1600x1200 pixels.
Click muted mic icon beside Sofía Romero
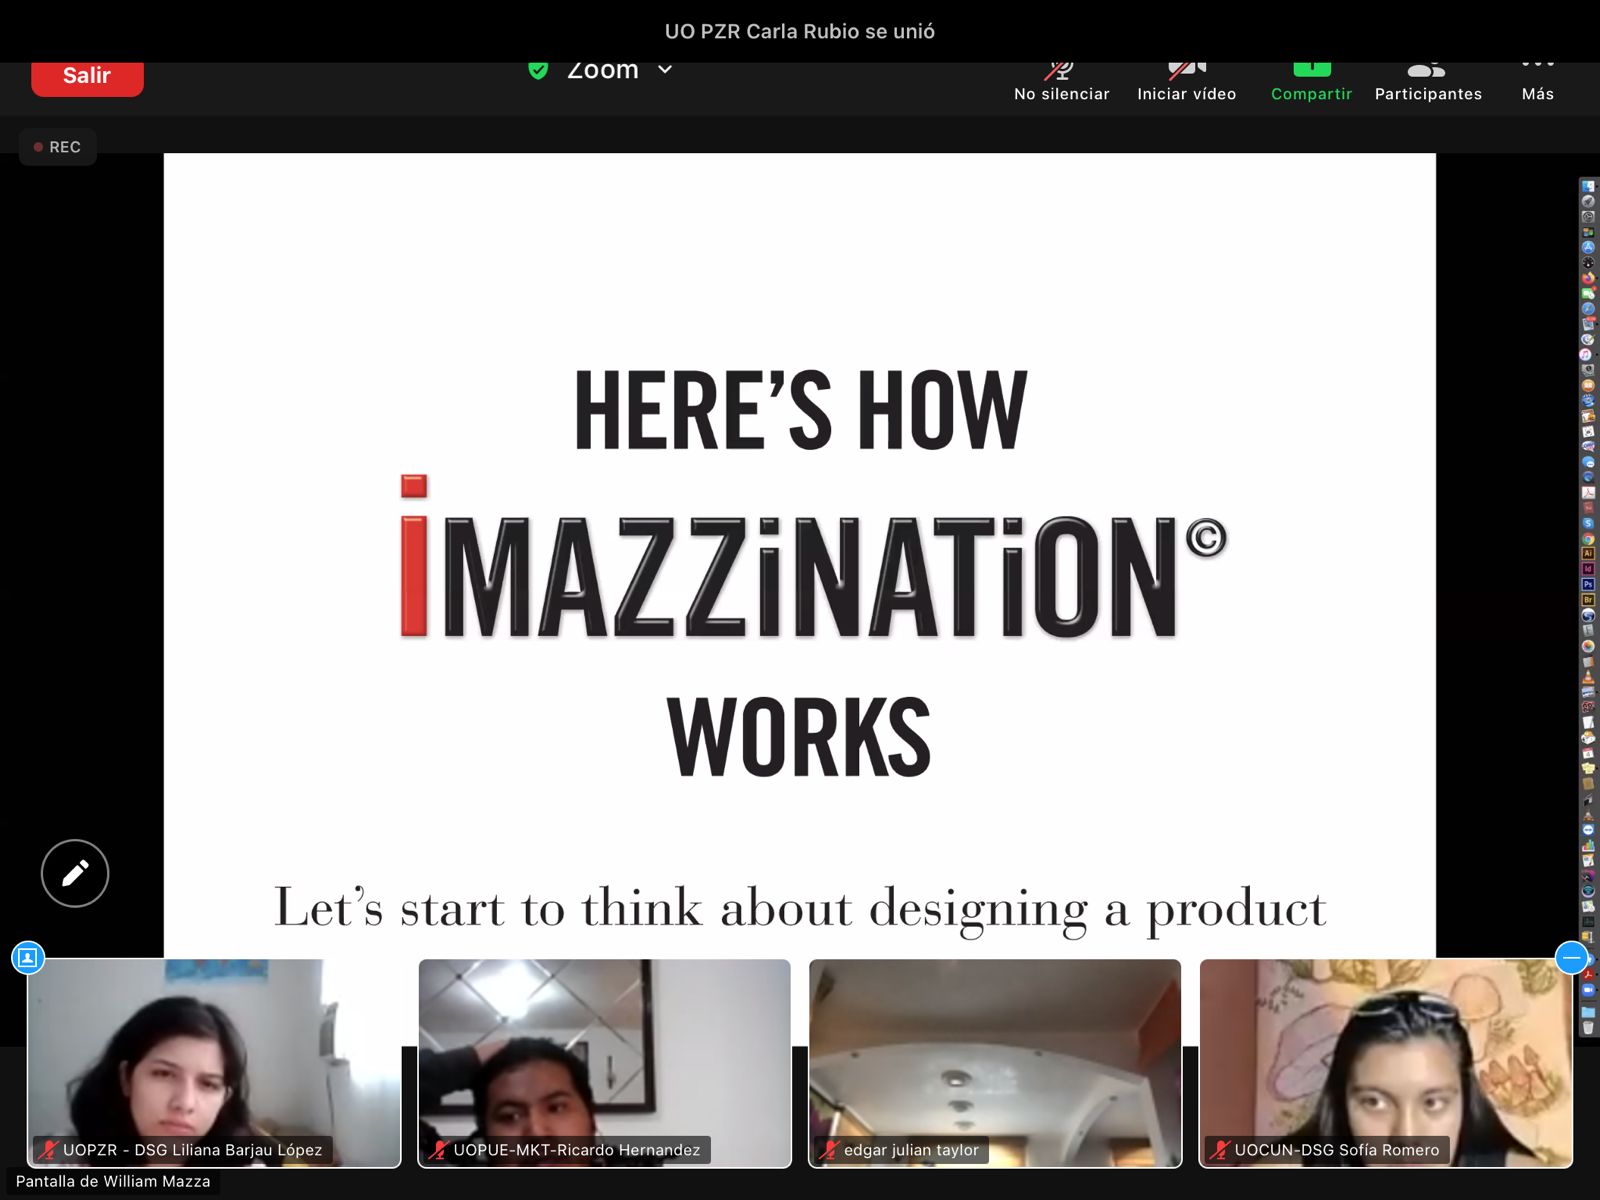point(1219,1150)
